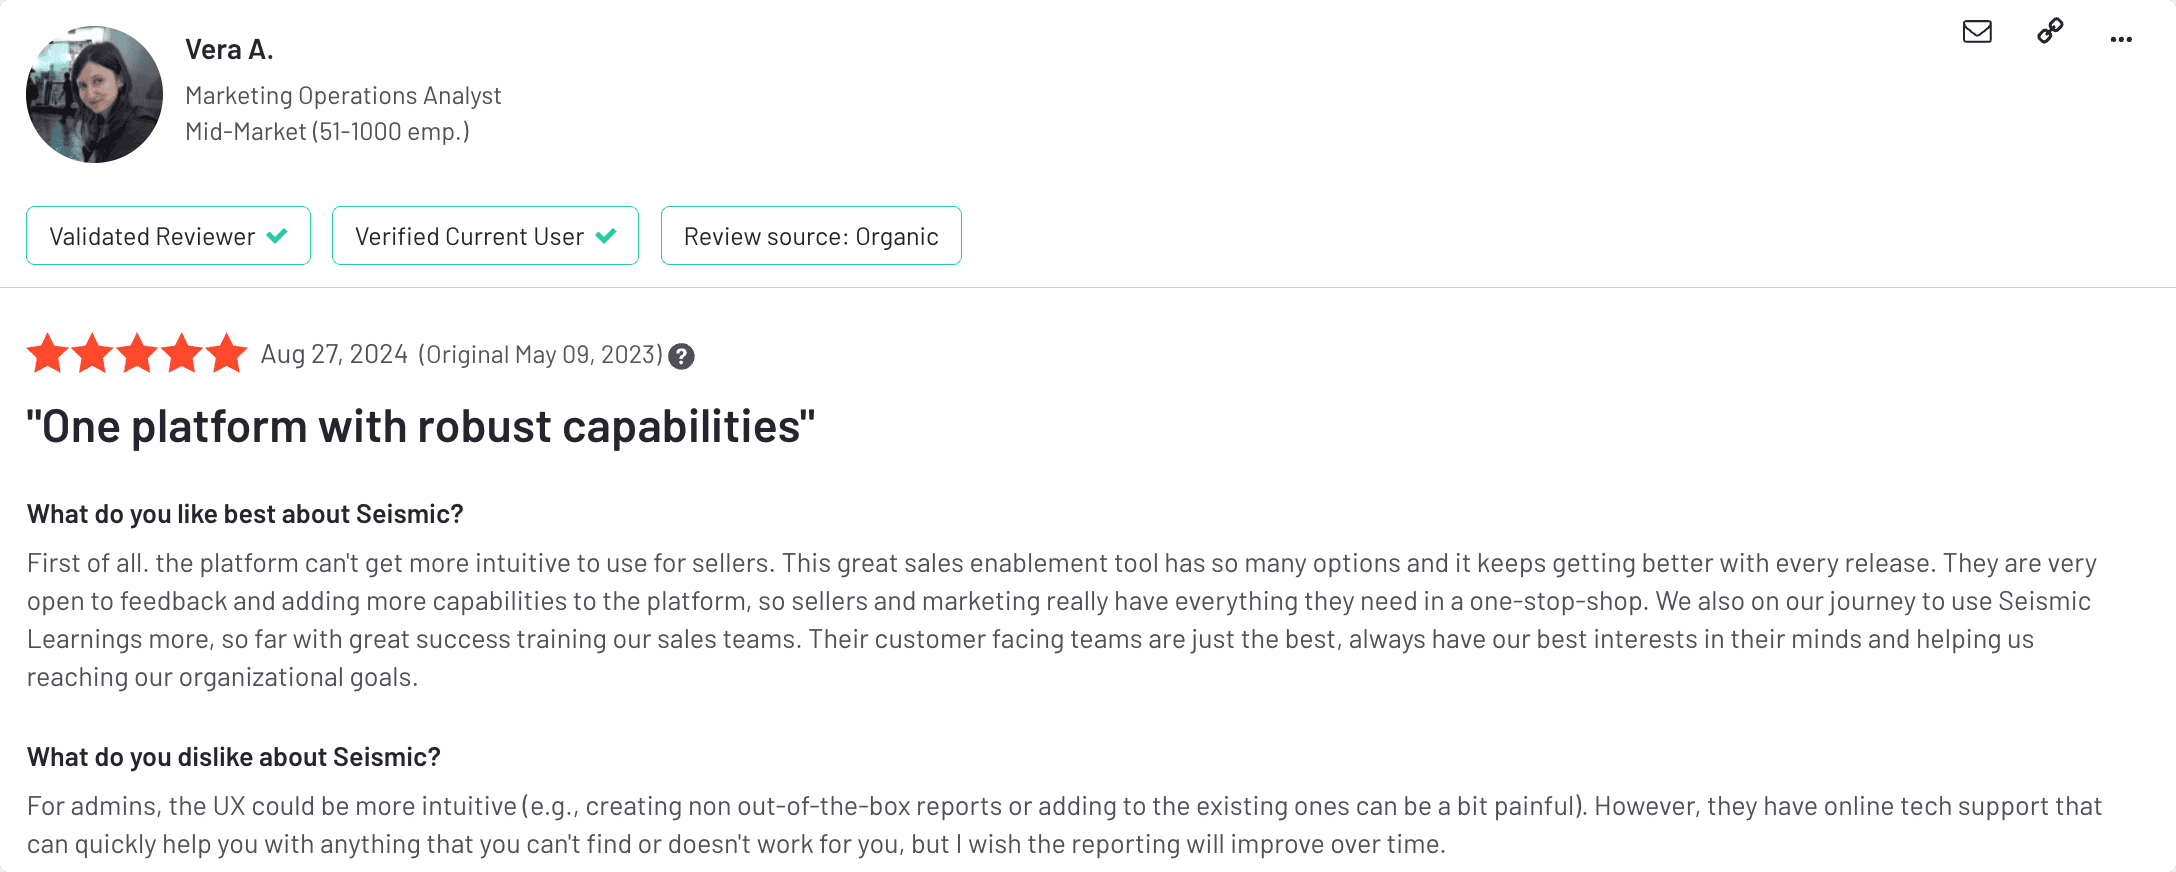Click heading What do you dislike about Seismic
2176x872 pixels.
234,757
